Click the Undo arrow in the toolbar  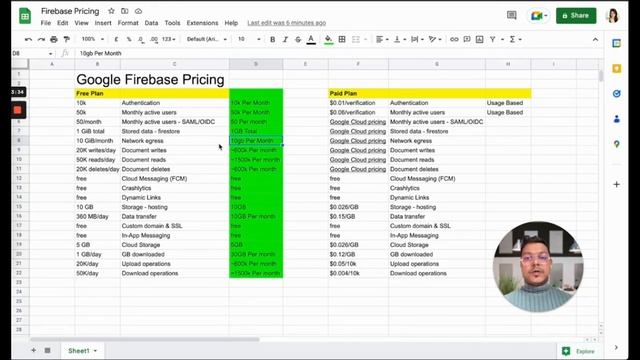coord(28,39)
